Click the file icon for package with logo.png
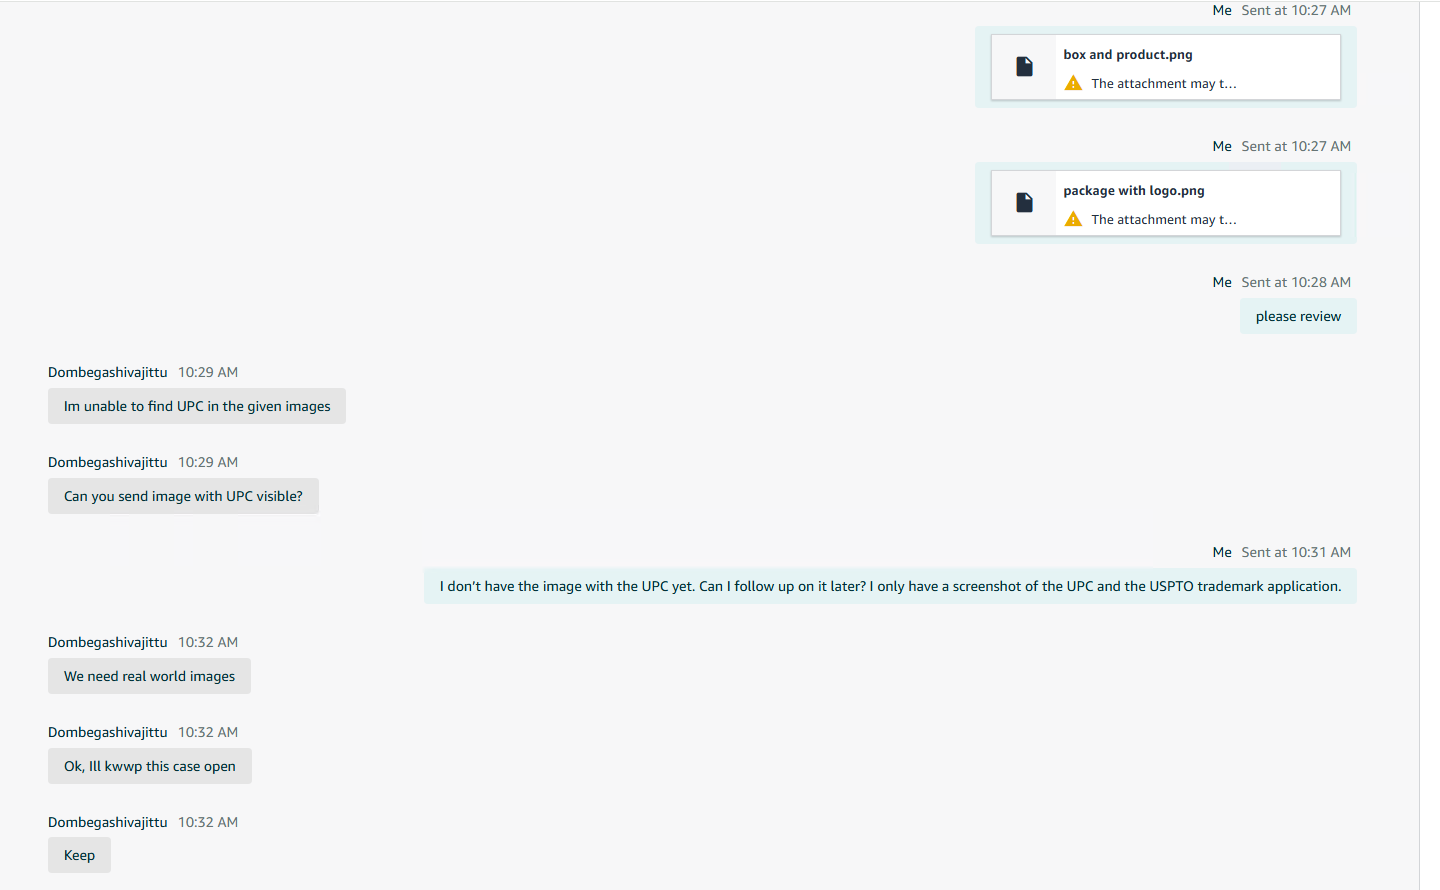Viewport: 1440px width, 890px height. click(x=1024, y=203)
